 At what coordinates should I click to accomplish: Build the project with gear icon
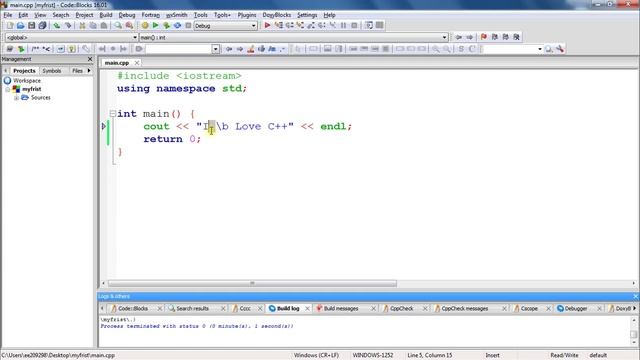coord(145,25)
